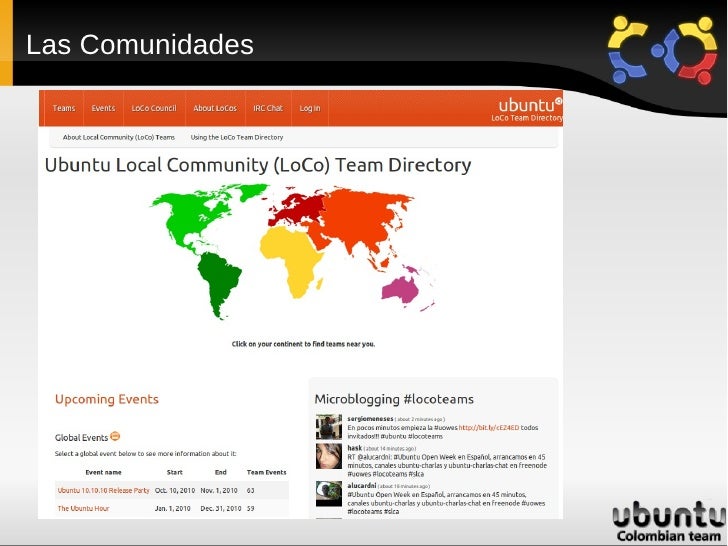The width and height of the screenshot is (728, 546).
Task: Select Australia on the world map
Action: point(400,289)
